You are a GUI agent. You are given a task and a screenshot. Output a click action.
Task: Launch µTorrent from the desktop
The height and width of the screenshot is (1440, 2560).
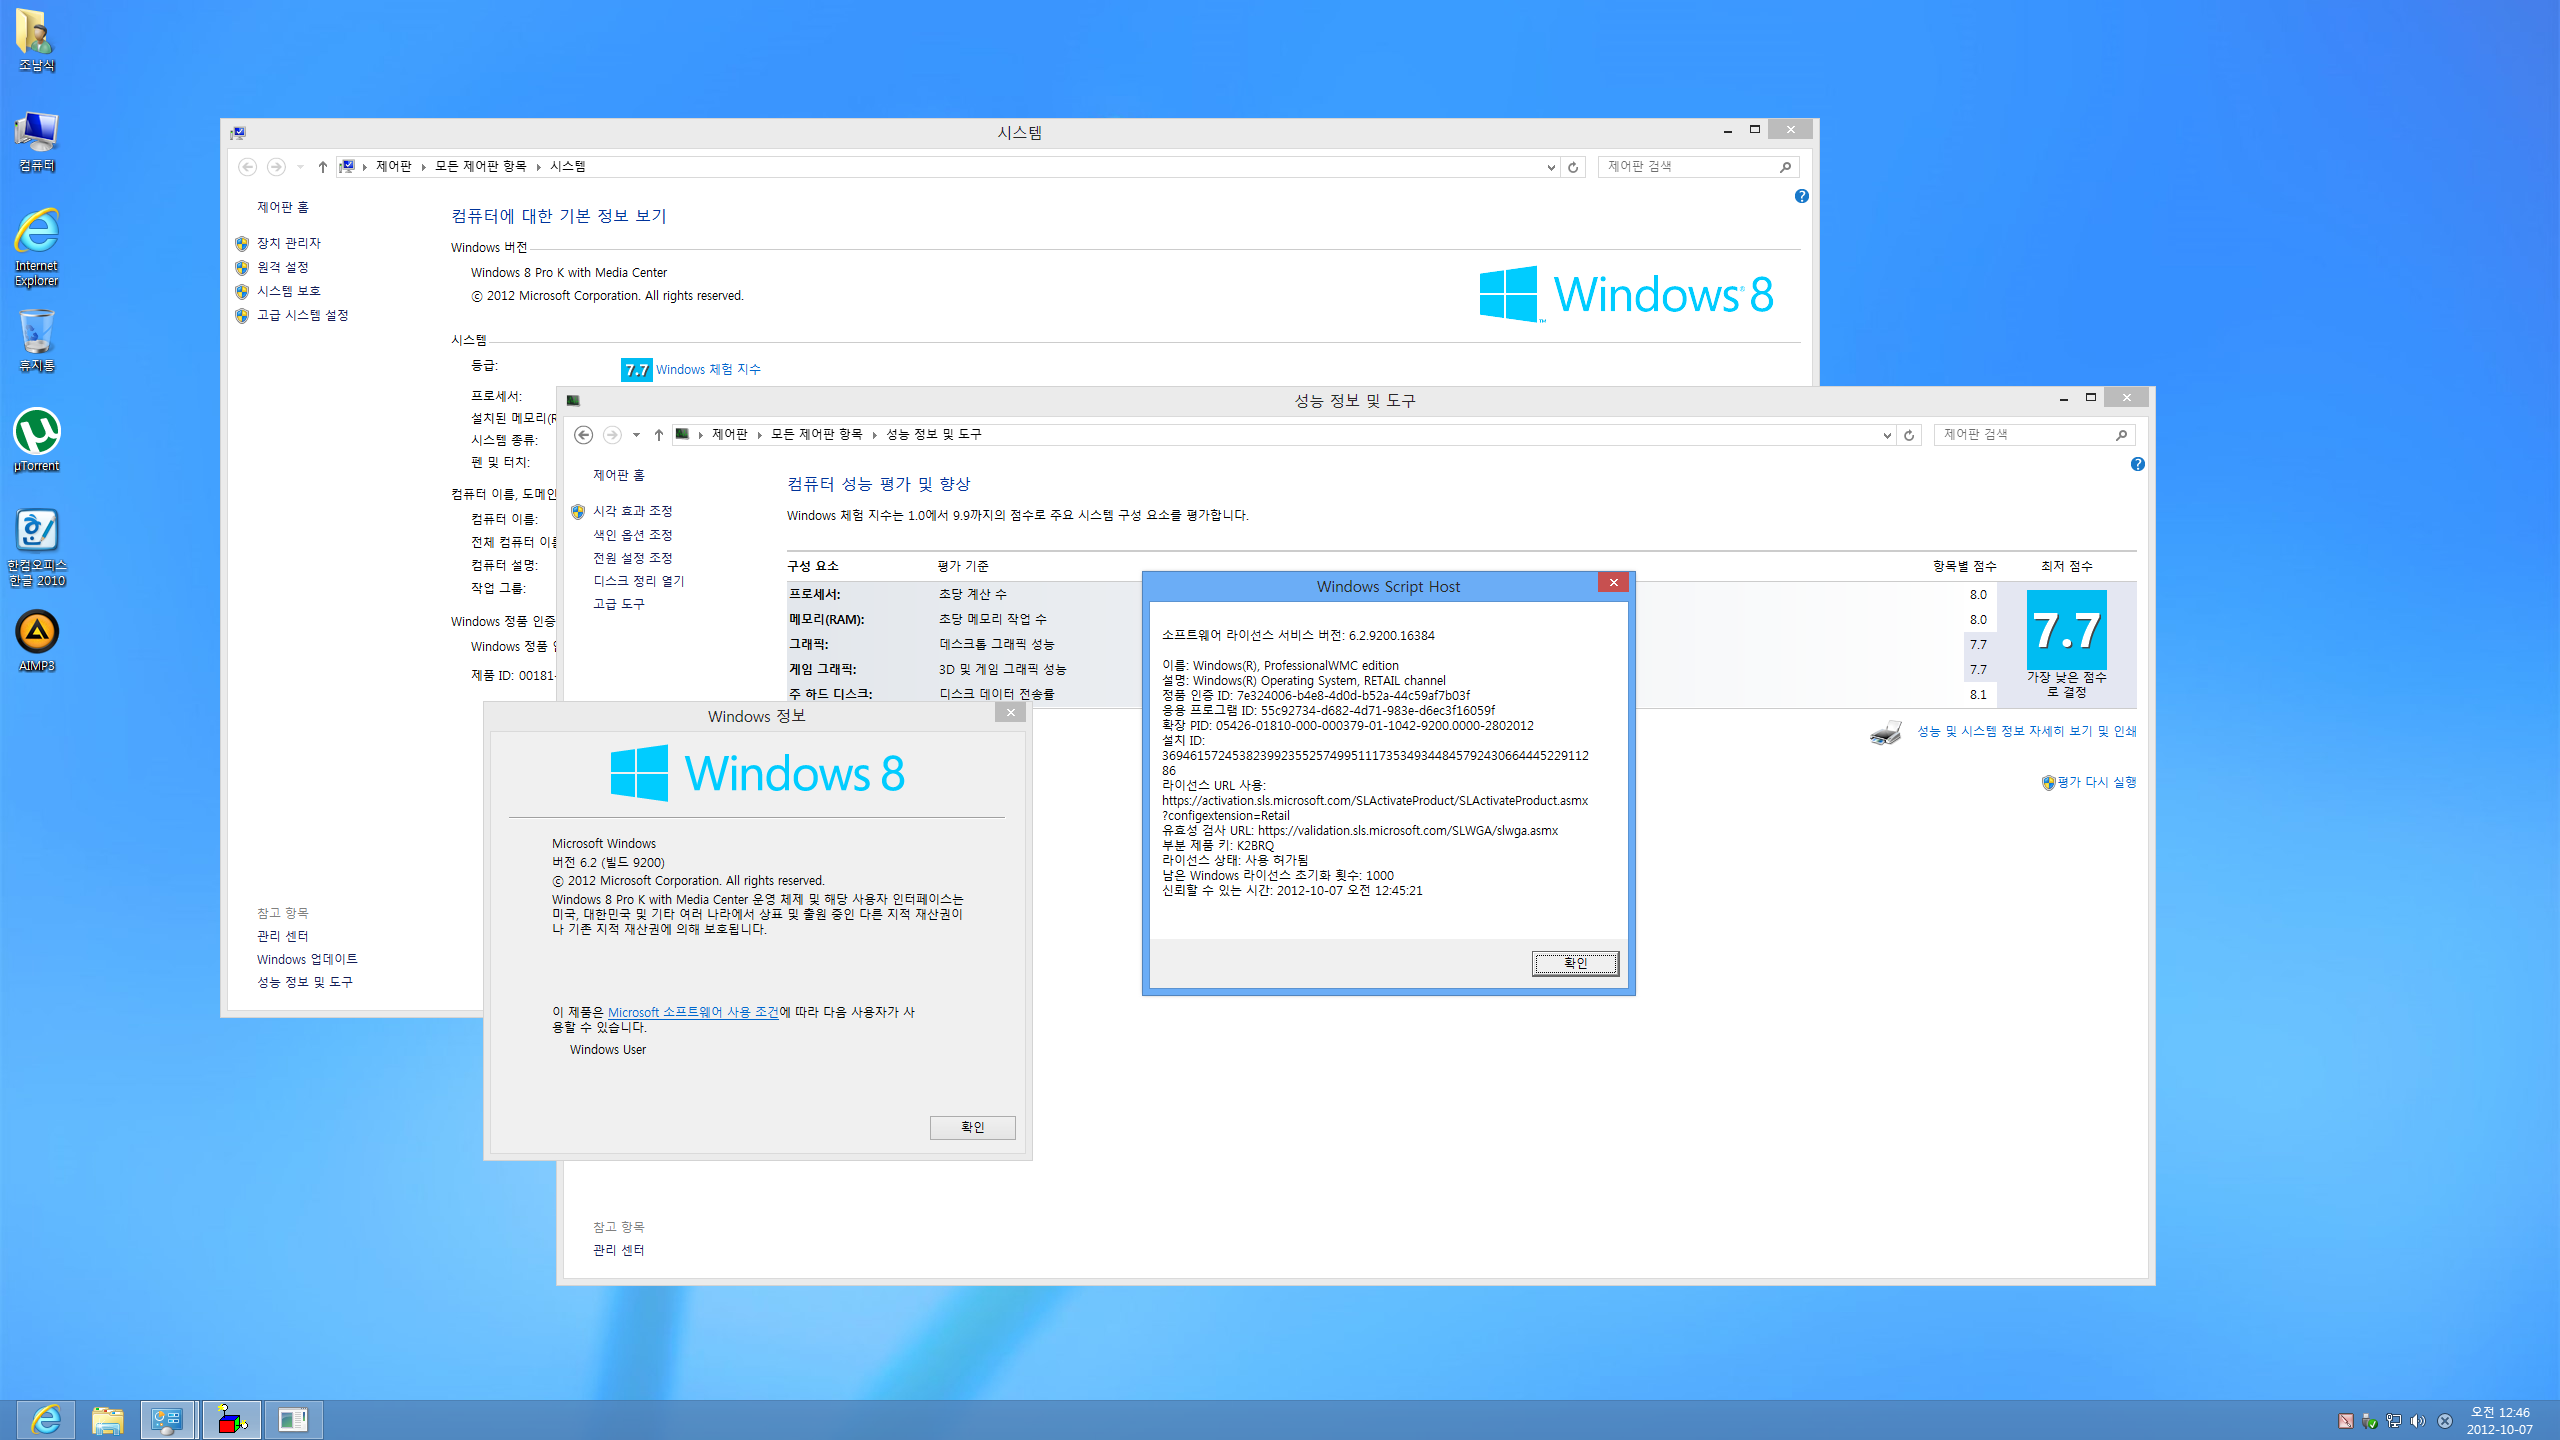tap(36, 440)
